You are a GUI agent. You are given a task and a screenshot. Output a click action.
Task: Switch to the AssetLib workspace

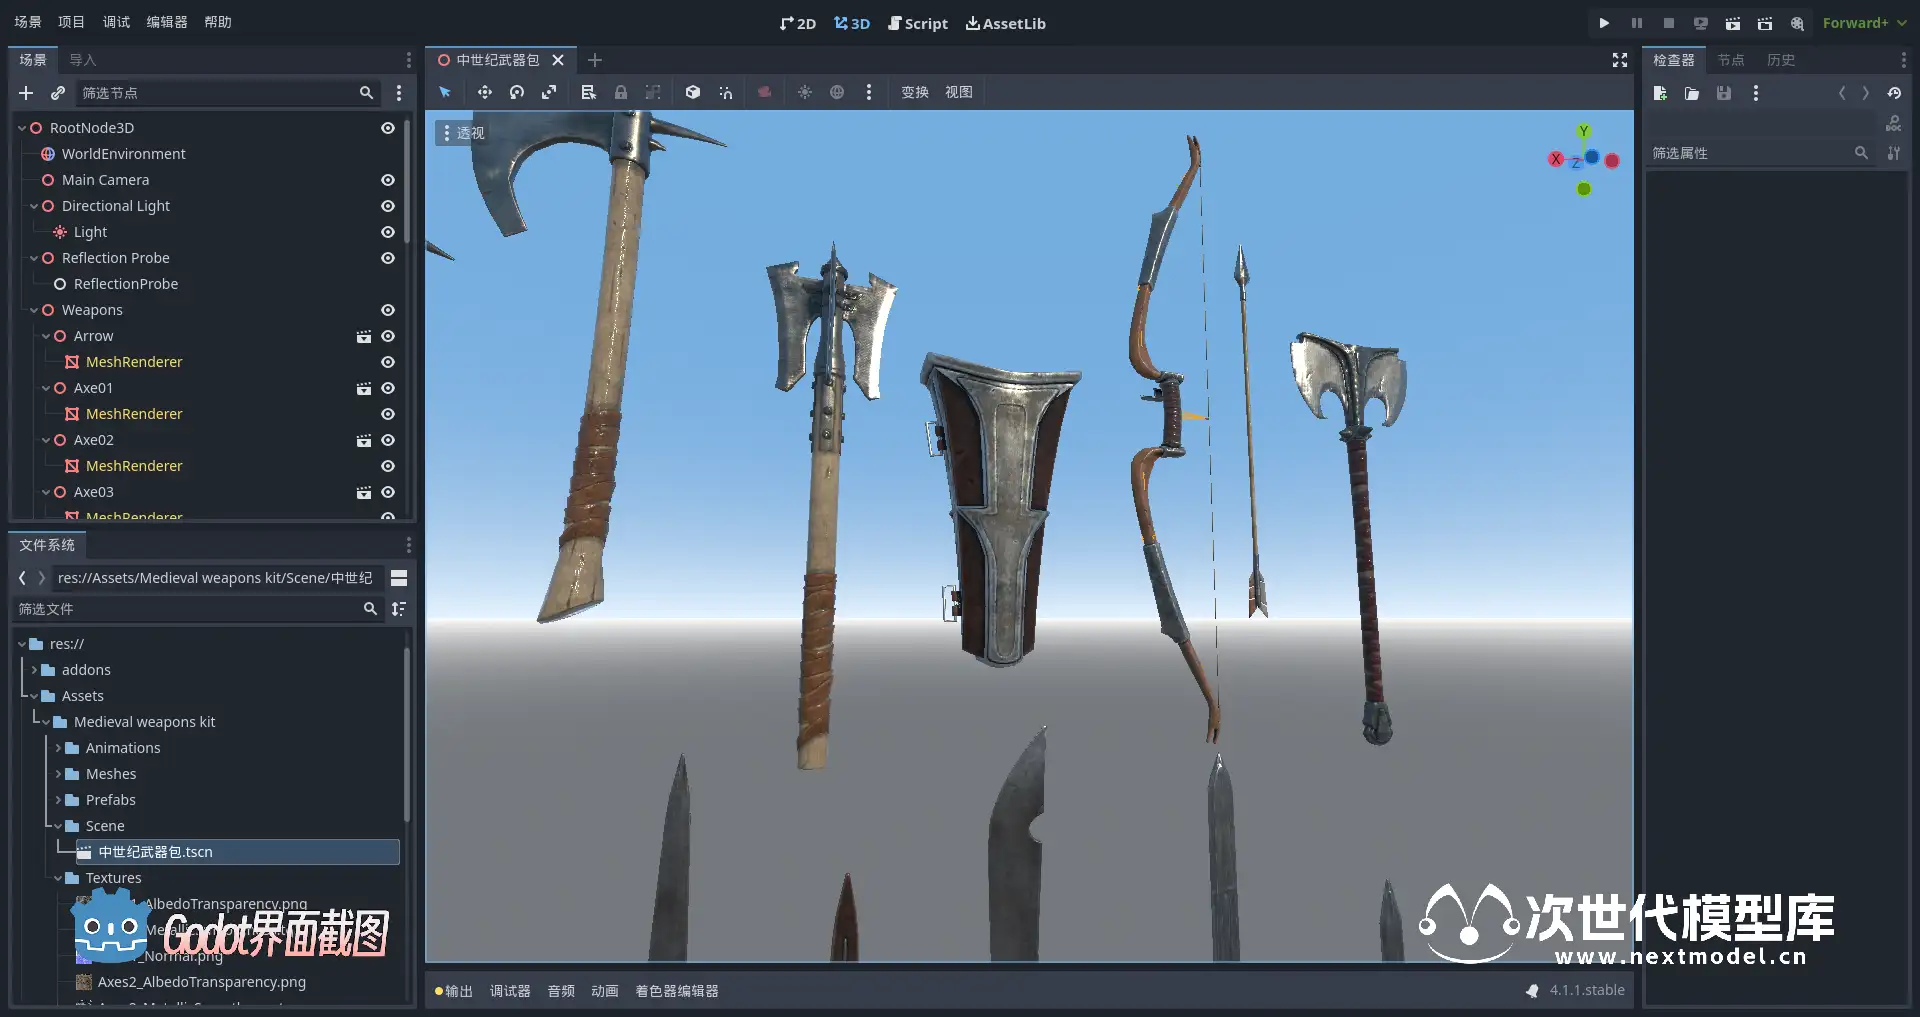pos(1005,23)
